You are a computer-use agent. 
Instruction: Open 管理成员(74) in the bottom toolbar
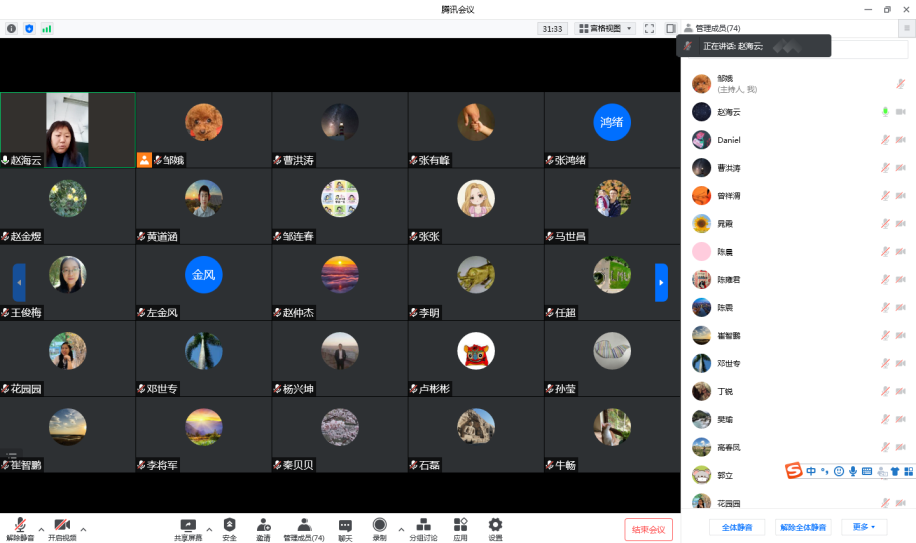(x=303, y=528)
